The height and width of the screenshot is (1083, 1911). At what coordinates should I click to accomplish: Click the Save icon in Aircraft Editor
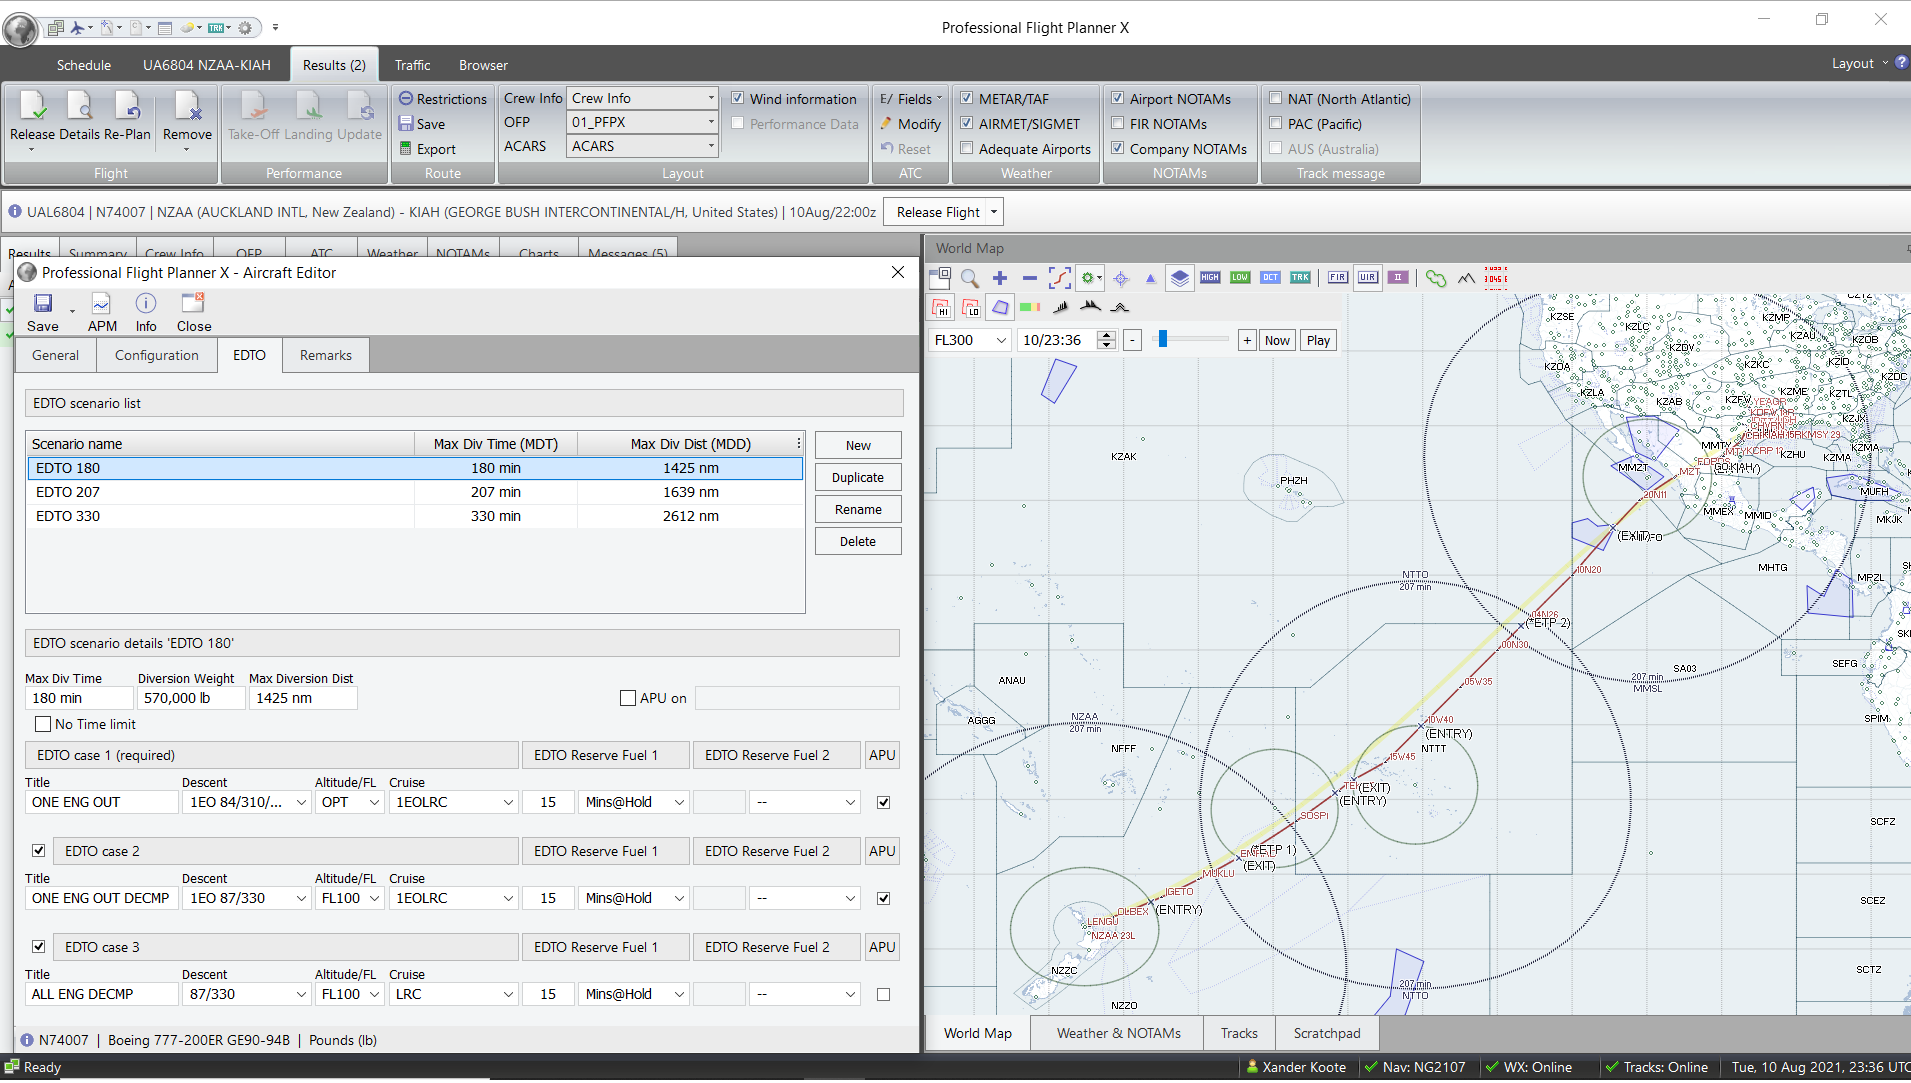pyautogui.click(x=43, y=313)
